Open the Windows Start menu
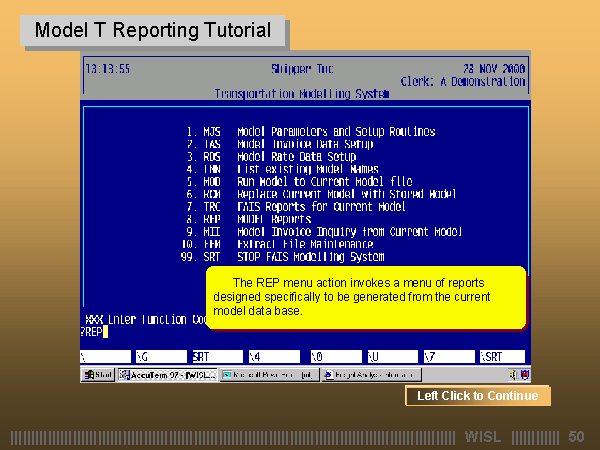Screen dimensions: 600x450 (98, 375)
